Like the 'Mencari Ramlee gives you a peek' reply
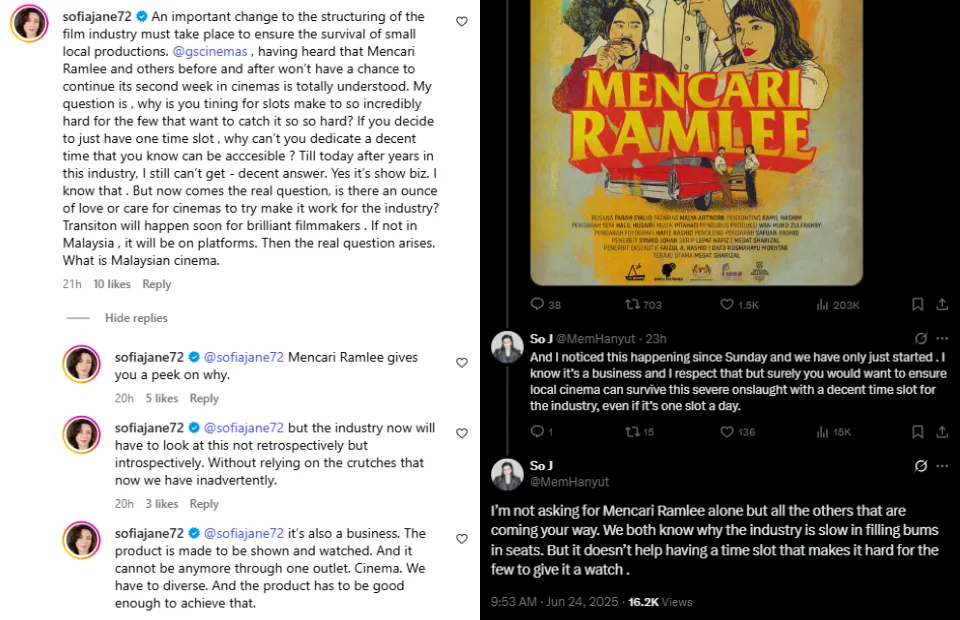The height and width of the screenshot is (620, 960). tap(462, 362)
